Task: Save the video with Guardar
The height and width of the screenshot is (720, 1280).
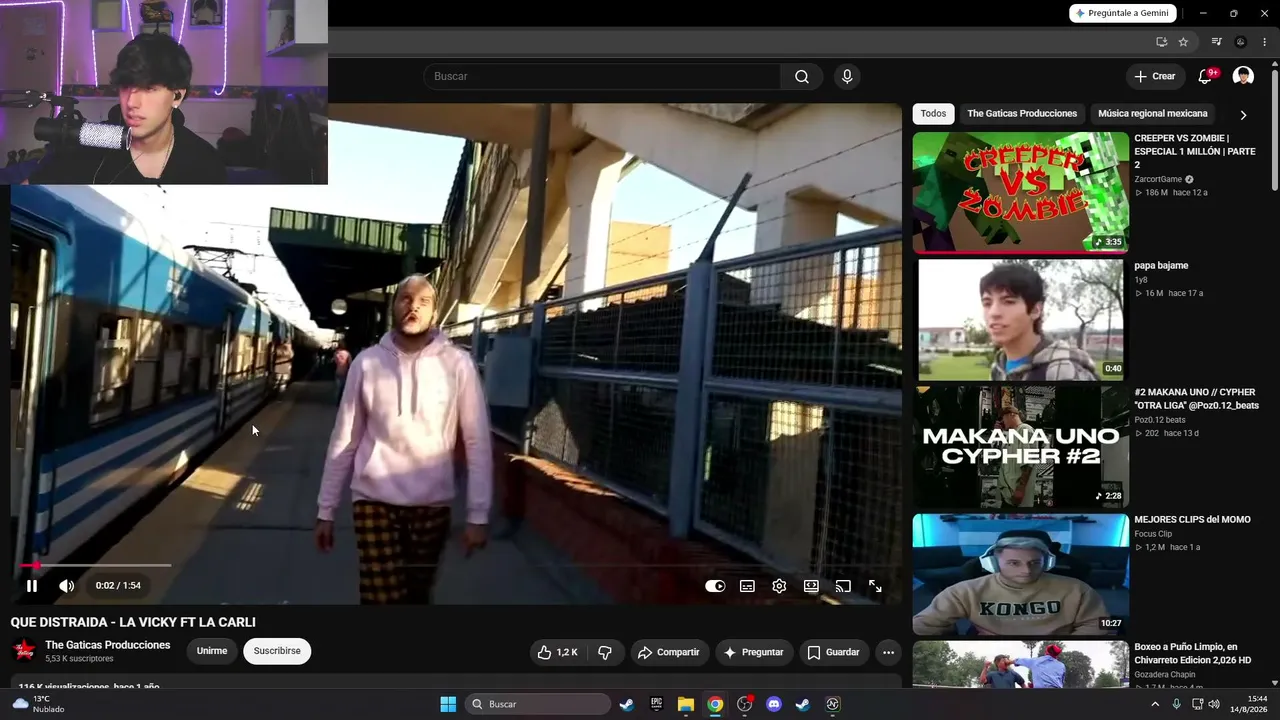Action: click(833, 652)
